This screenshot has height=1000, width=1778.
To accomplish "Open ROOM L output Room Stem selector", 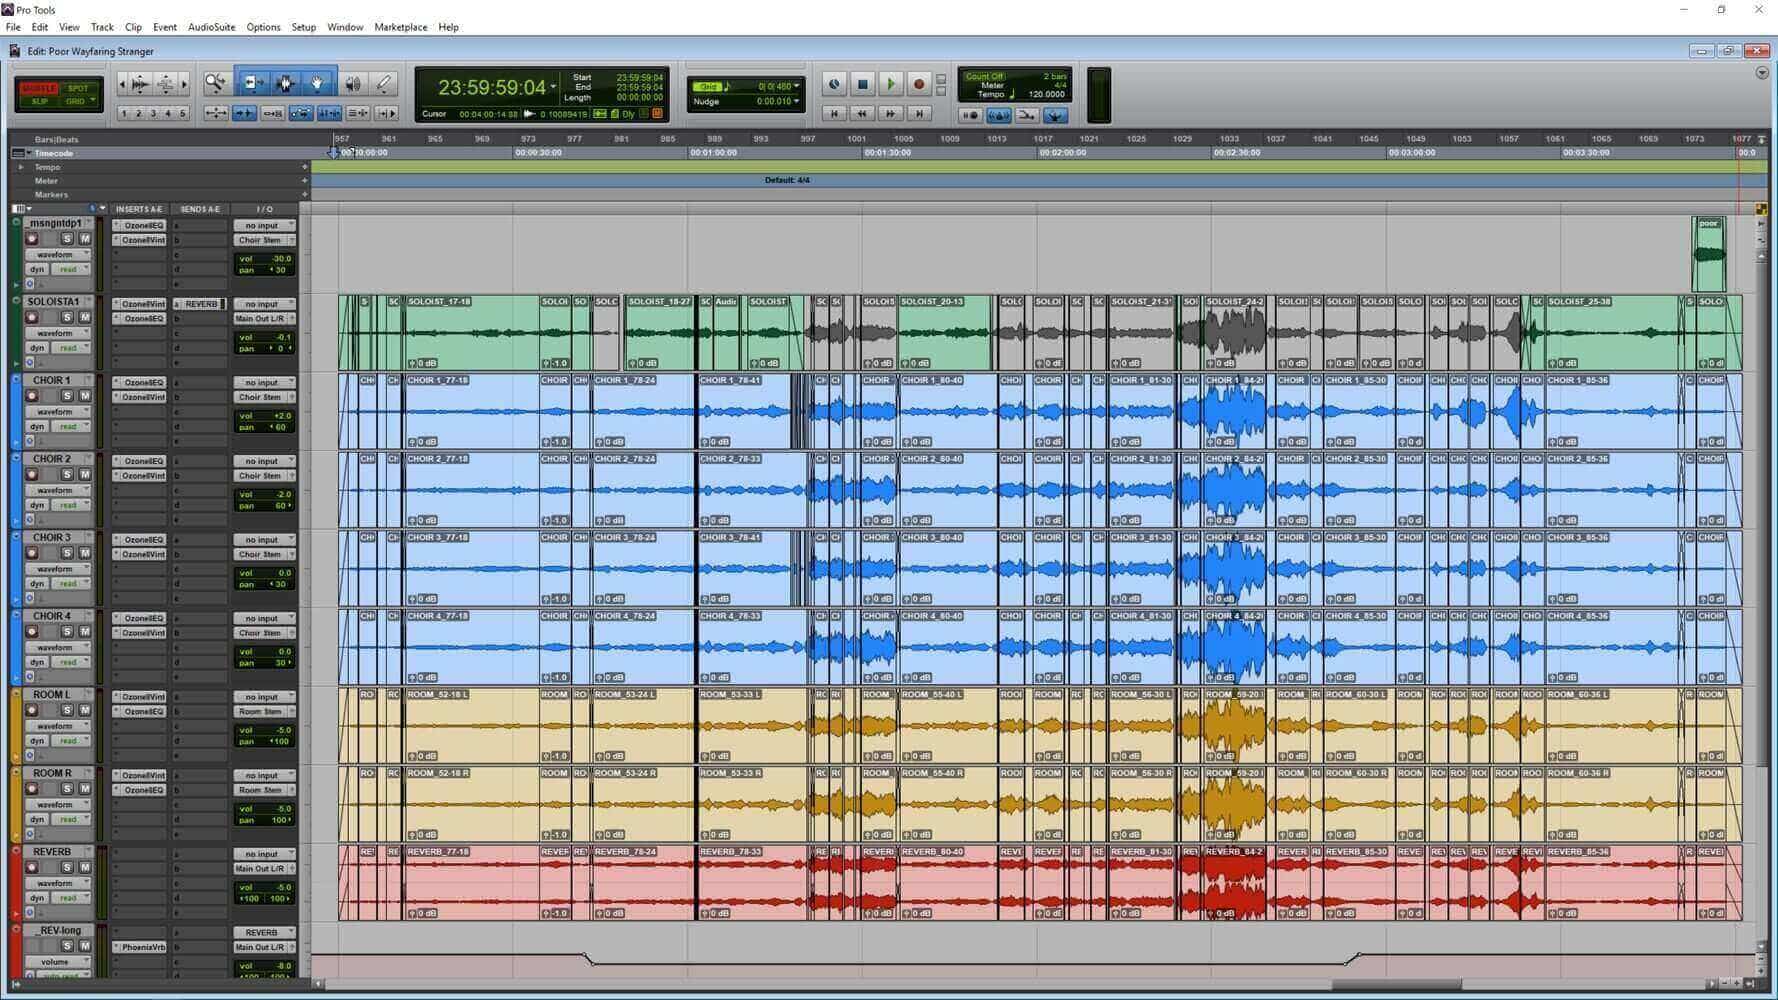I will (x=264, y=711).
